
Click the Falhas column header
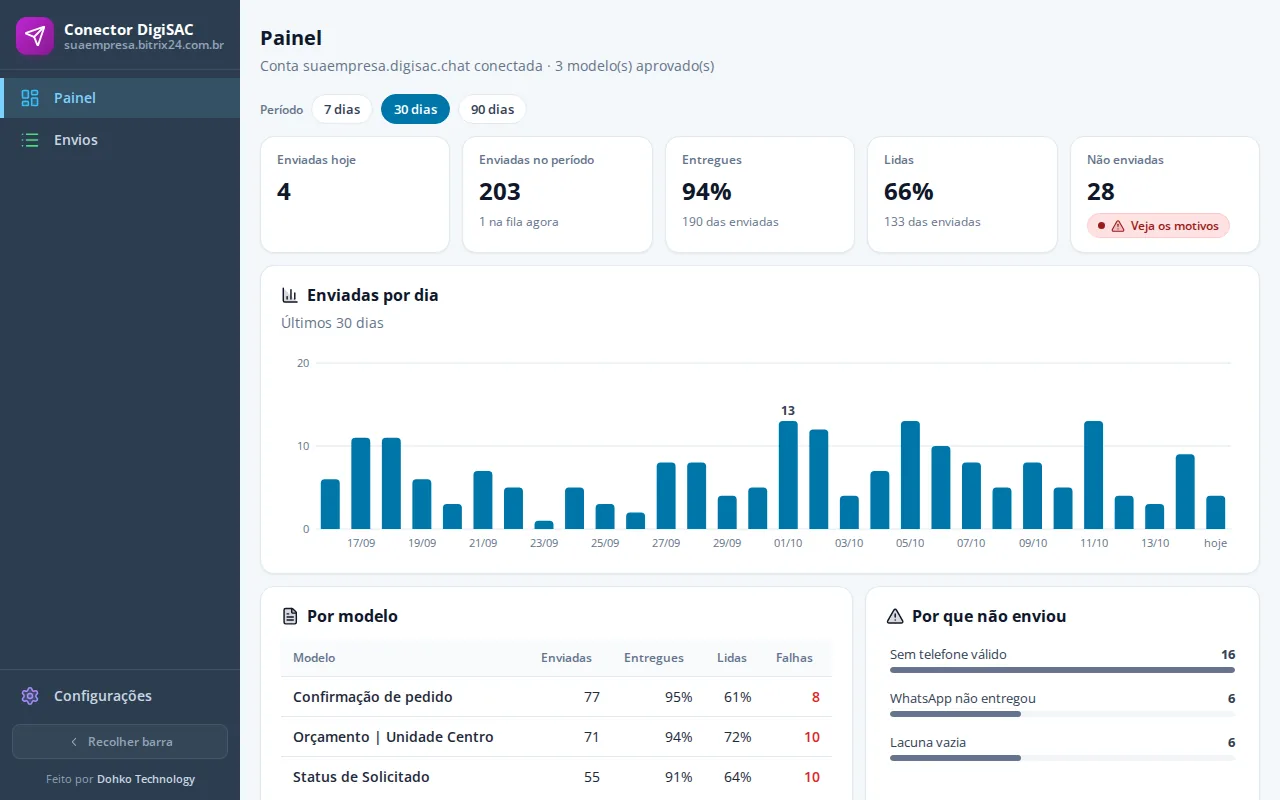[794, 658]
